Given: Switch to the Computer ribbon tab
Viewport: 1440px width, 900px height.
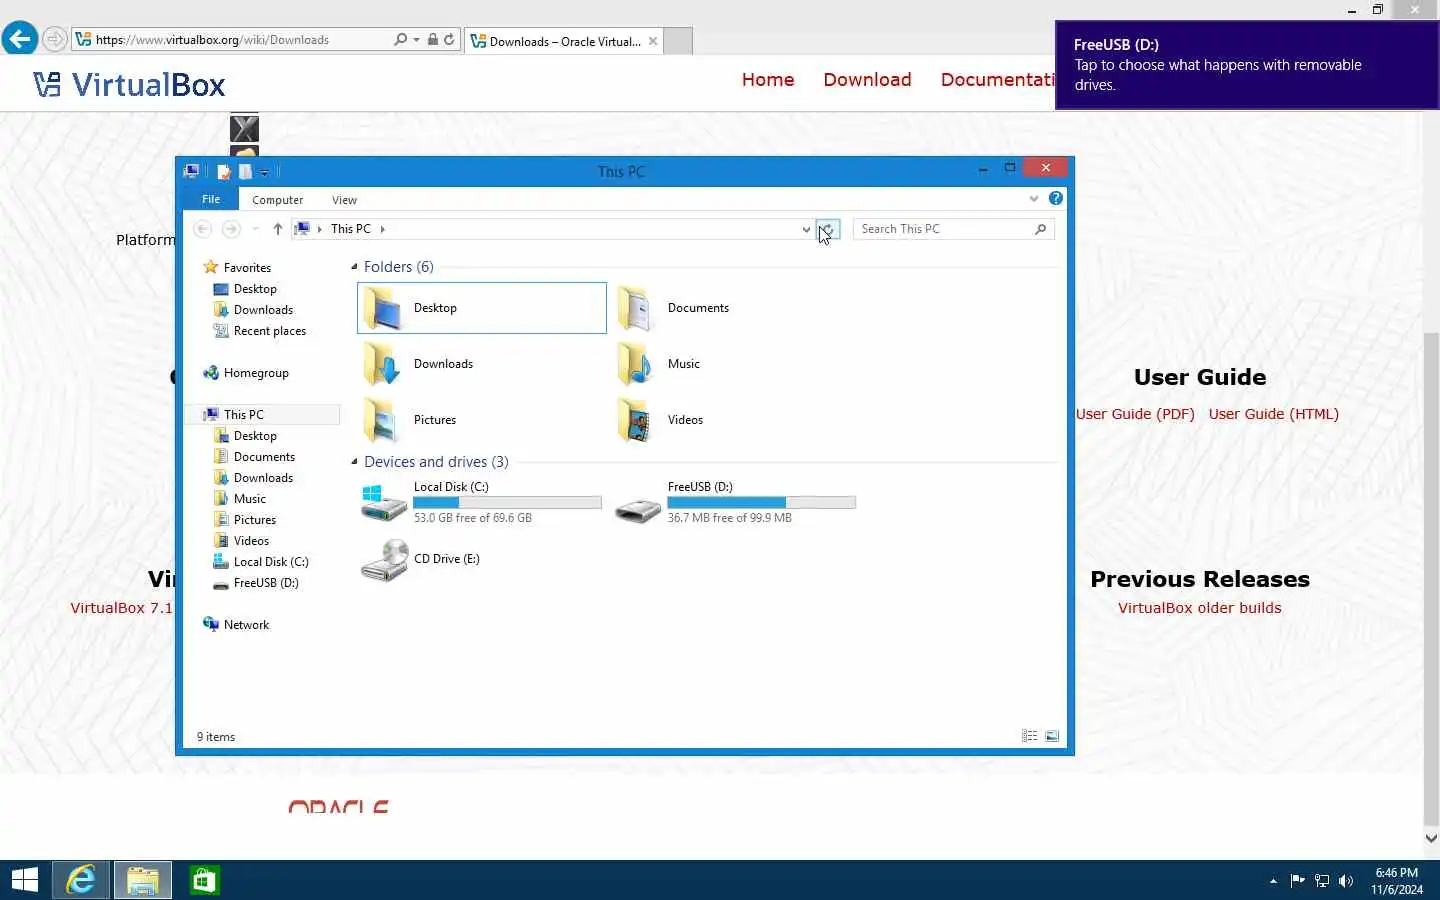Looking at the screenshot, I should [277, 200].
